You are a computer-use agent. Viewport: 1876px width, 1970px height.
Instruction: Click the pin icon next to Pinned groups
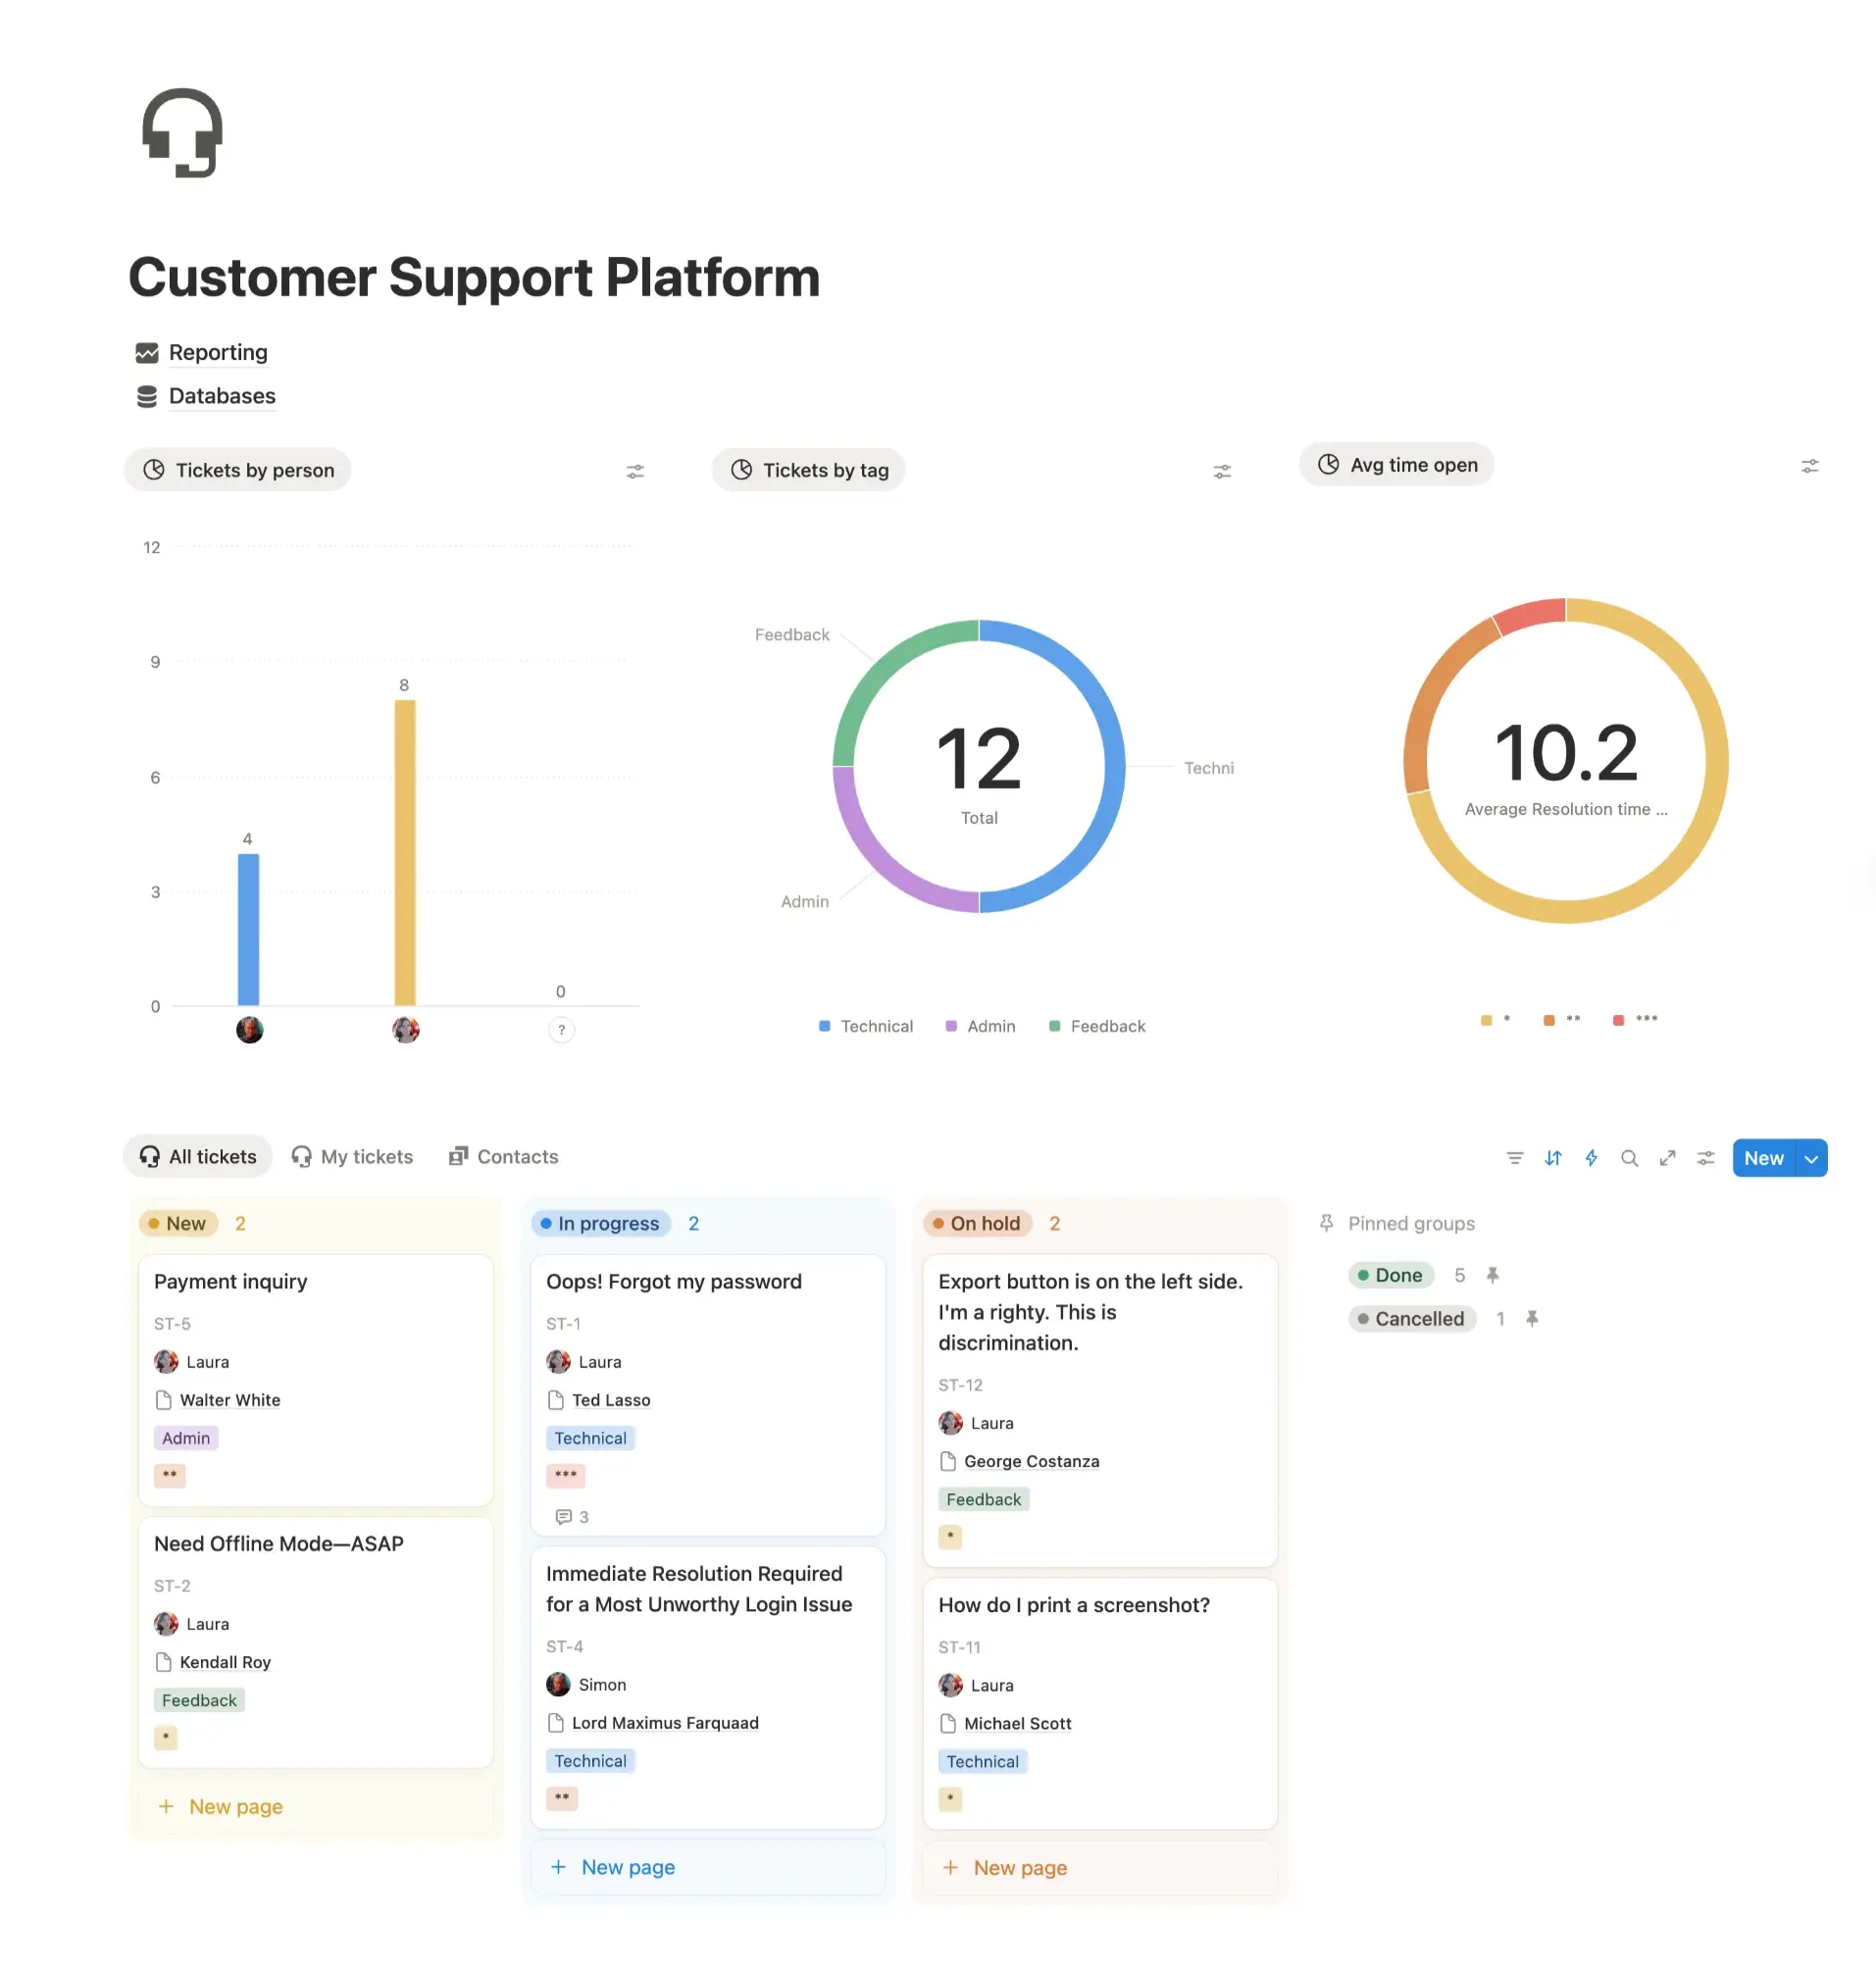[1326, 1223]
